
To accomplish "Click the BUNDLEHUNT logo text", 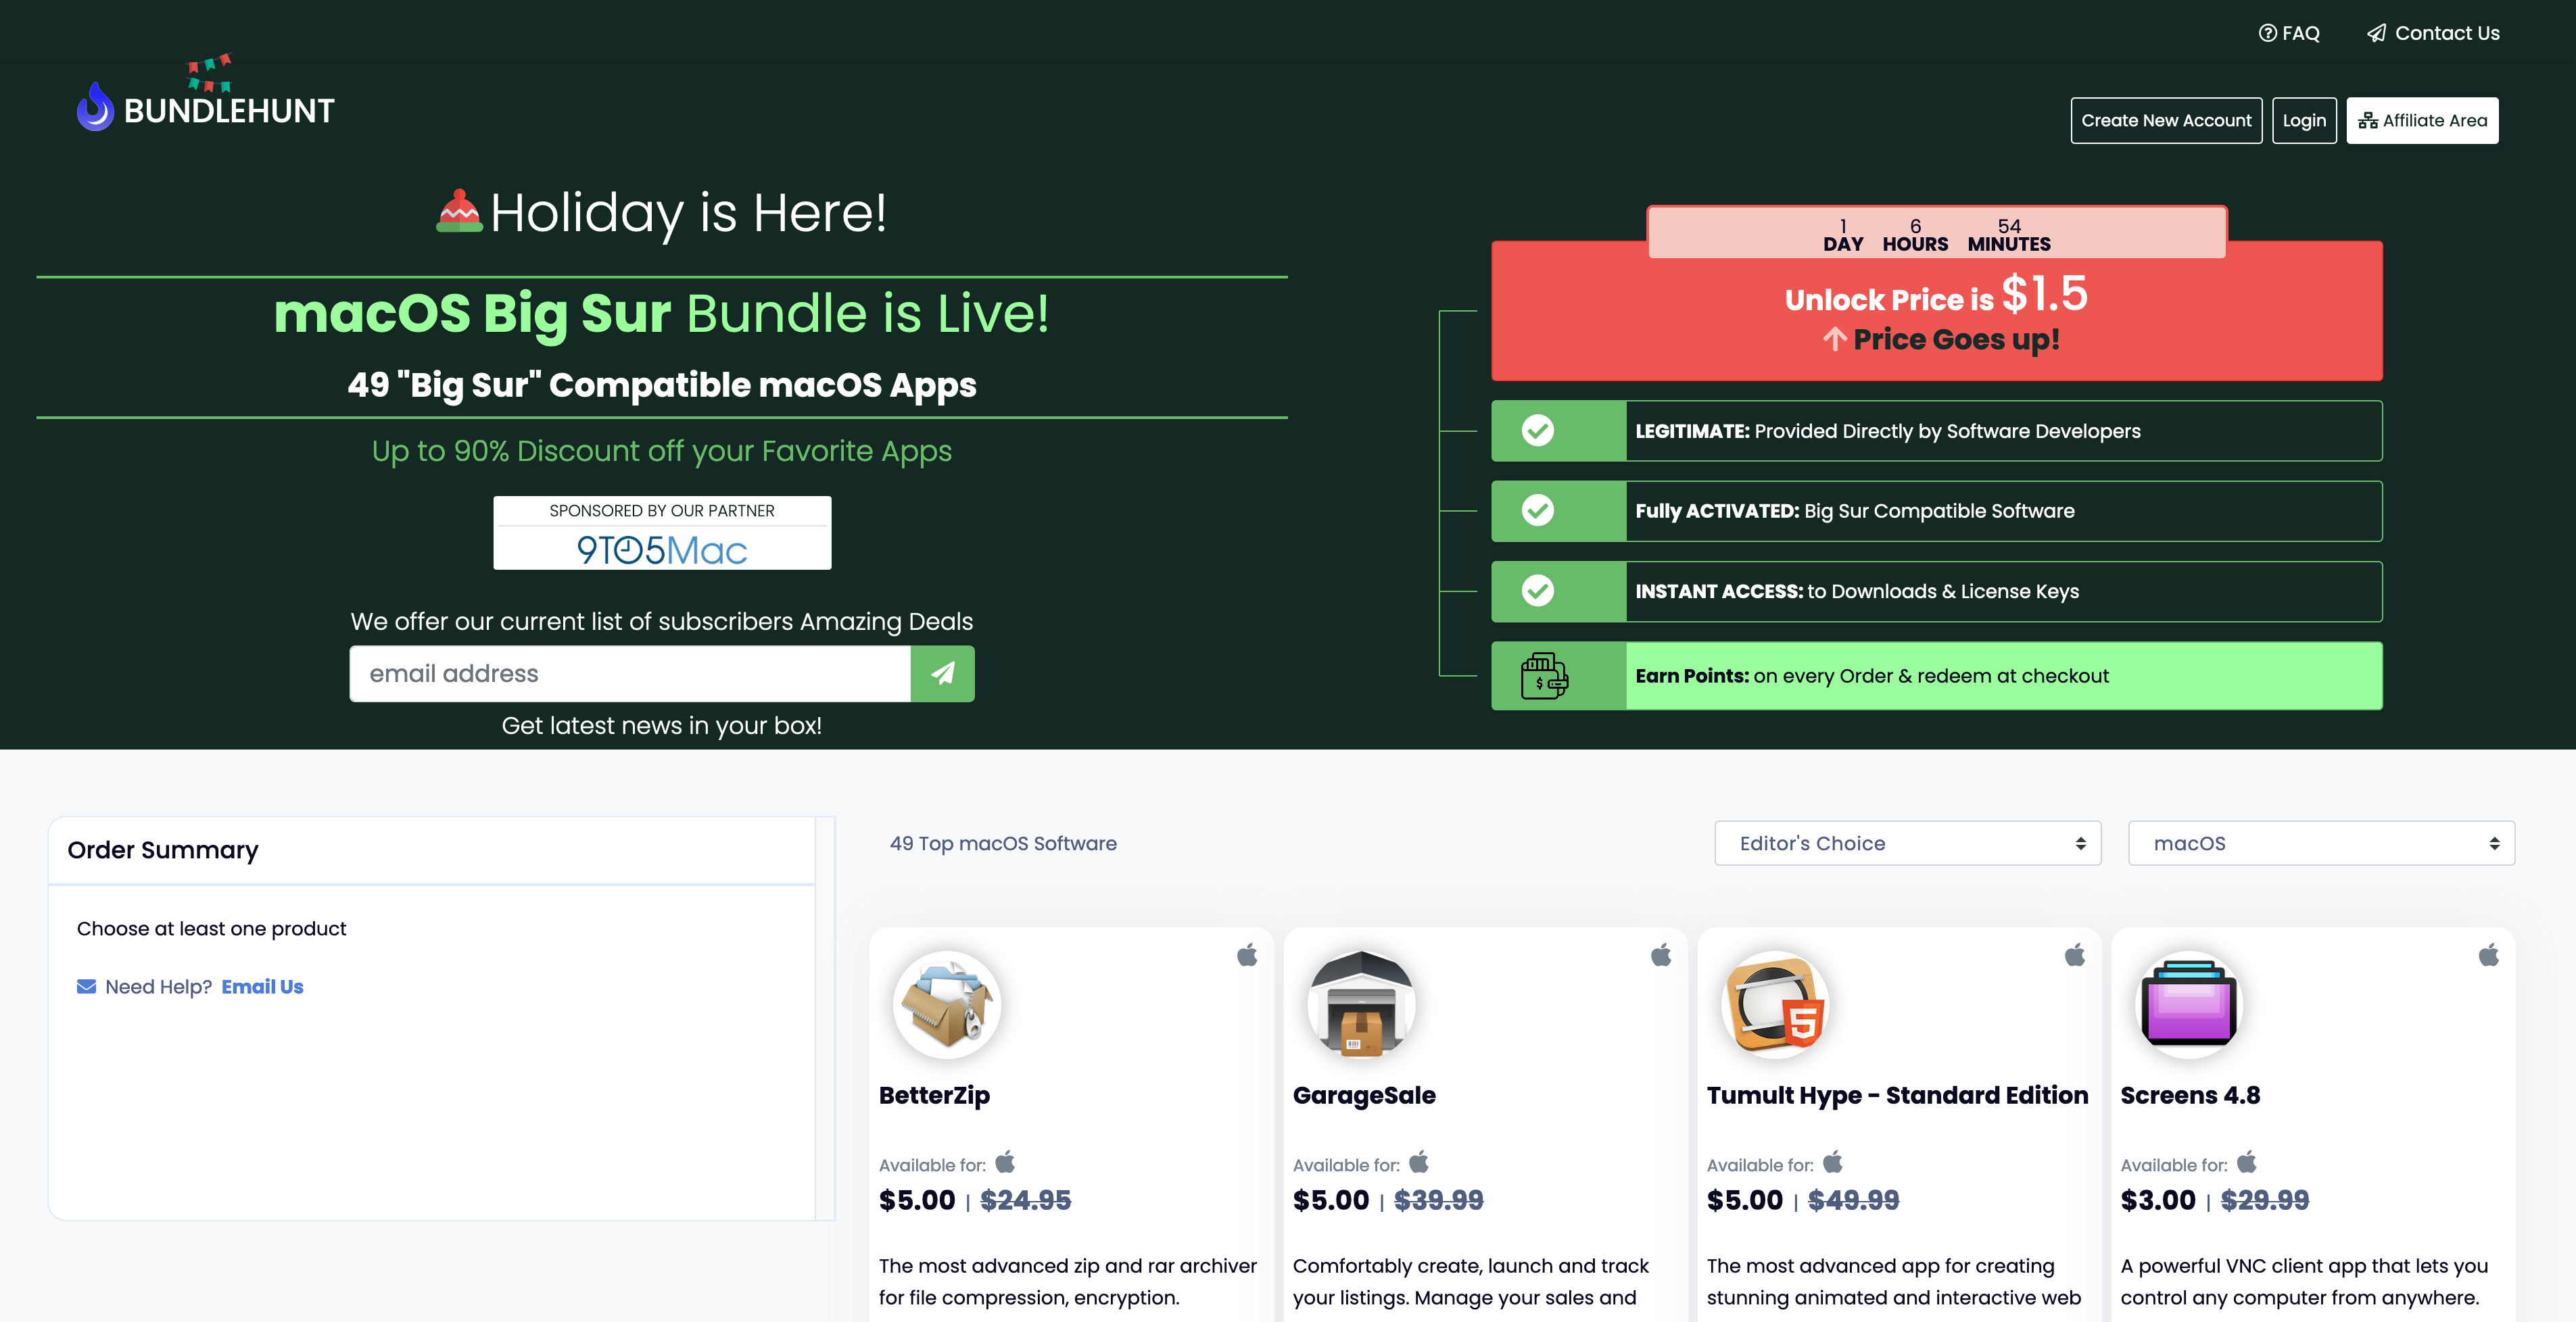I will (229, 111).
